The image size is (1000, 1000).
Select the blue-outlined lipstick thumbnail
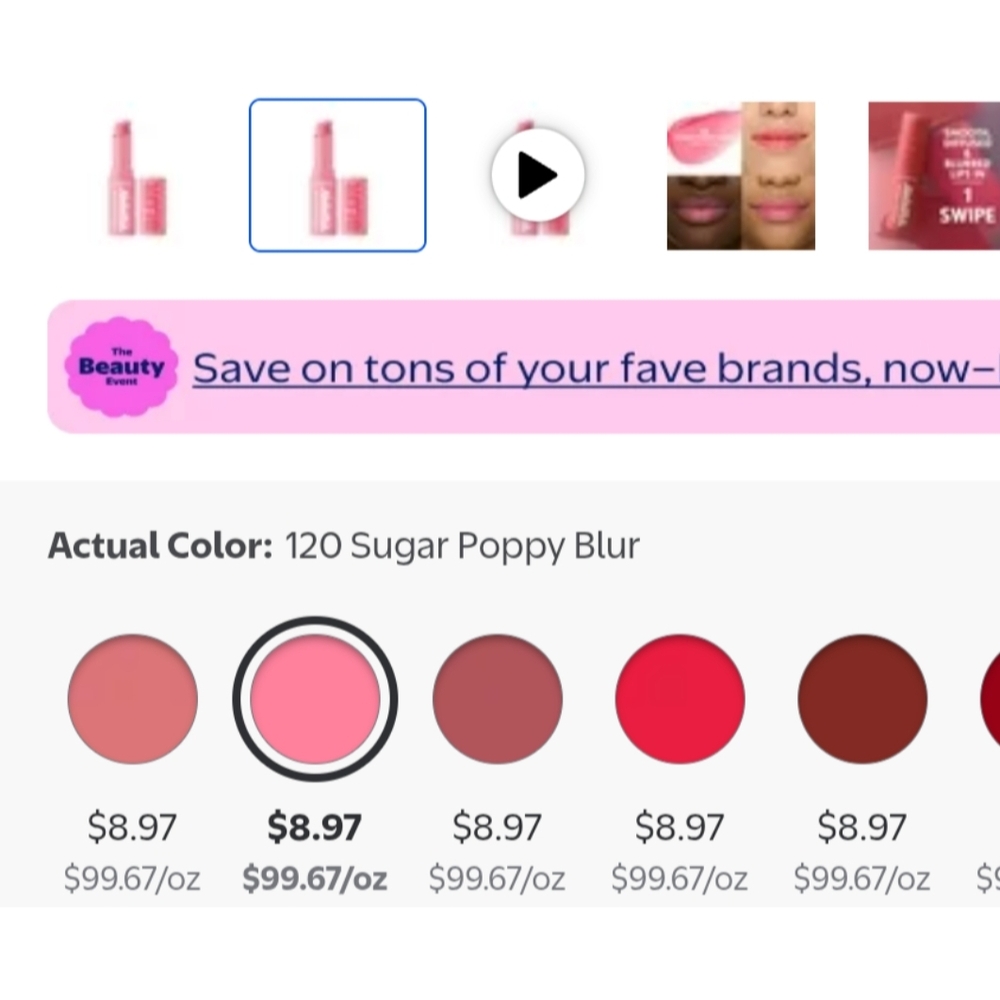(x=337, y=176)
